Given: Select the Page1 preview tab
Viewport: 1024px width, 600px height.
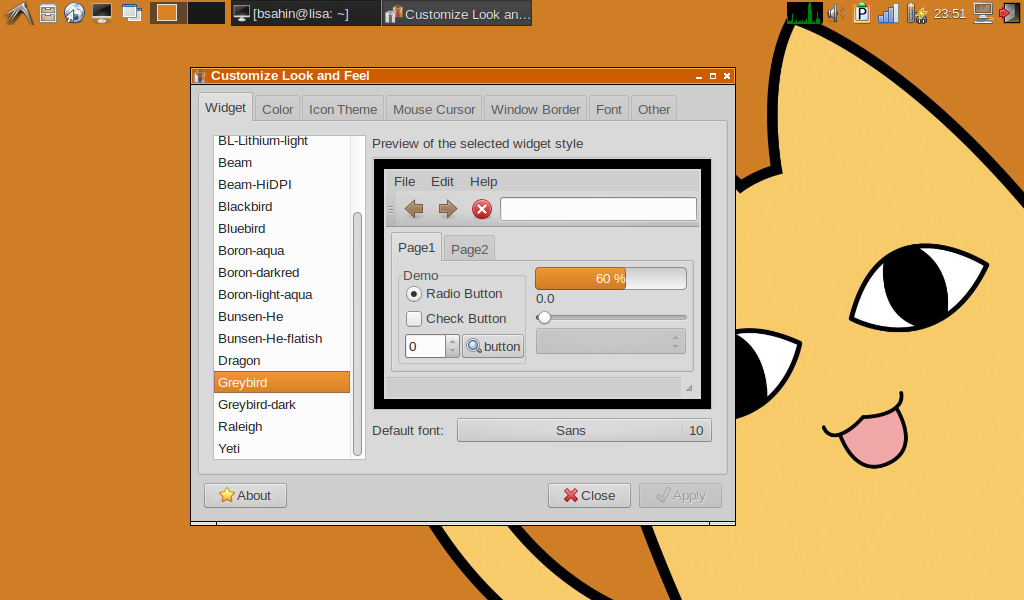Looking at the screenshot, I should tap(416, 247).
